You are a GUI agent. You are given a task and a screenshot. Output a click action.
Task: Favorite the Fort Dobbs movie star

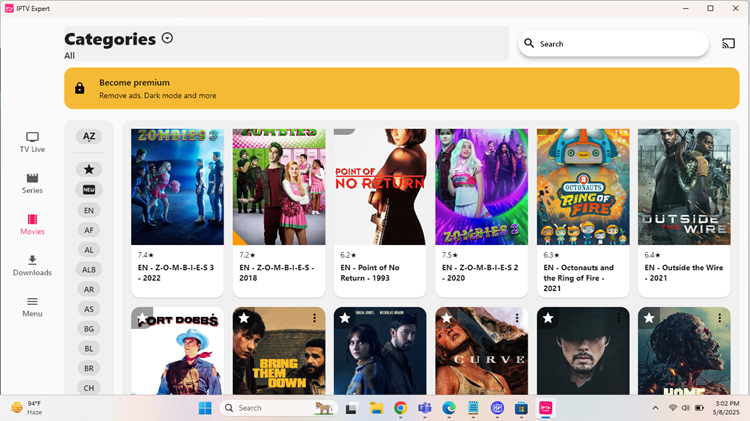click(x=142, y=318)
